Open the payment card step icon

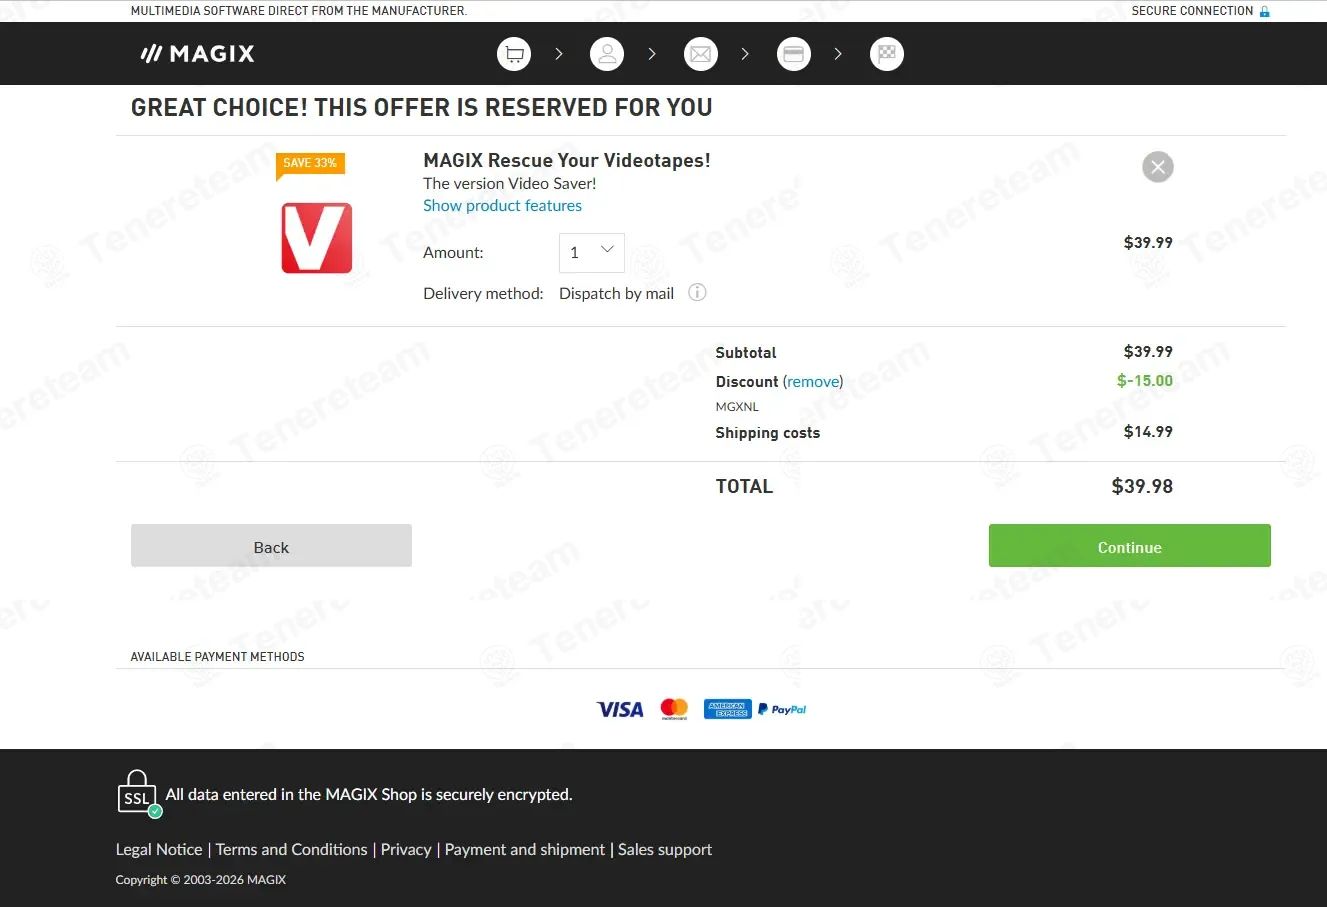(x=794, y=54)
